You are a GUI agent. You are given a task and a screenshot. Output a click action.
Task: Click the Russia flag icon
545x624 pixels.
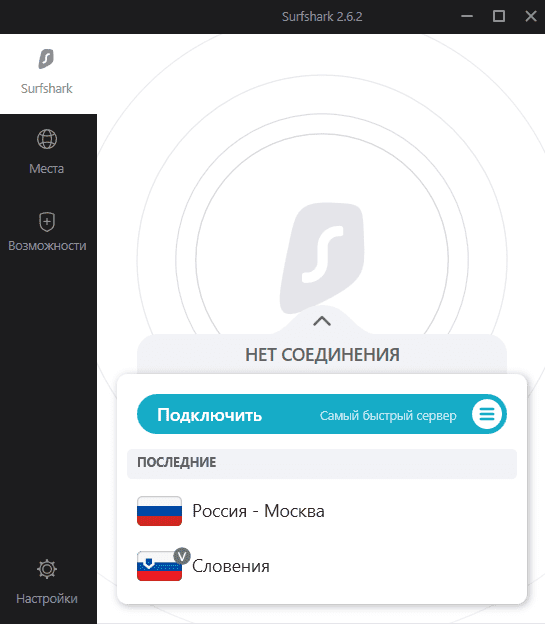point(159,511)
